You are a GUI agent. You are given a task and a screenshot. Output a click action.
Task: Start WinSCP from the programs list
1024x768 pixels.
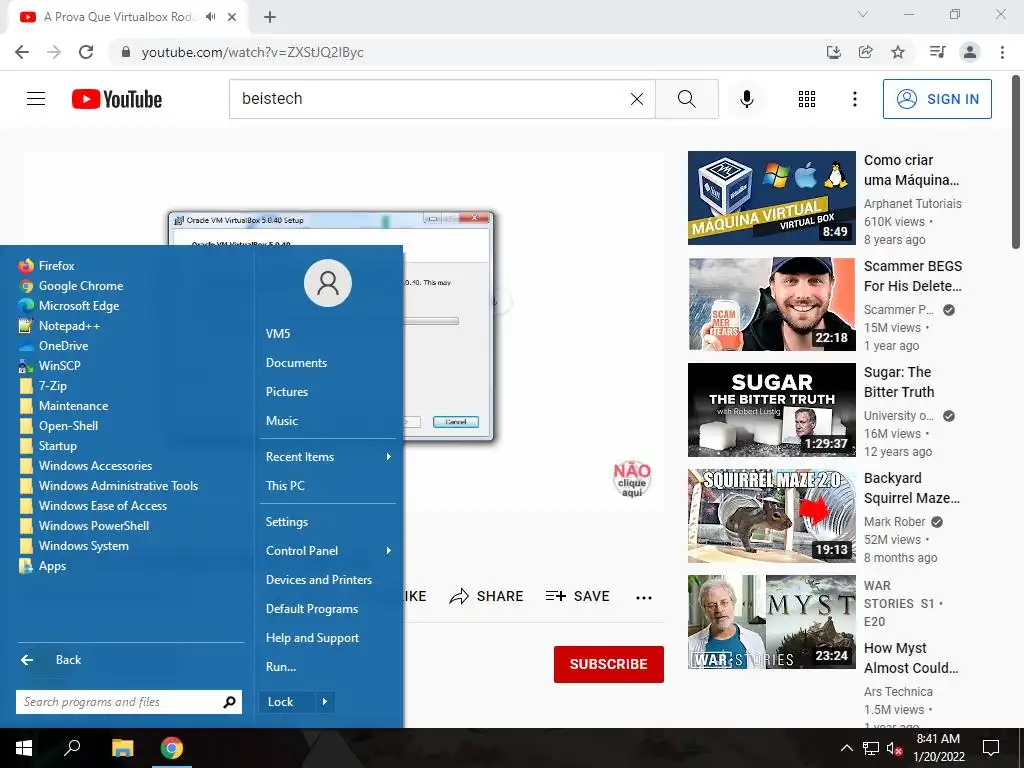click(50, 366)
